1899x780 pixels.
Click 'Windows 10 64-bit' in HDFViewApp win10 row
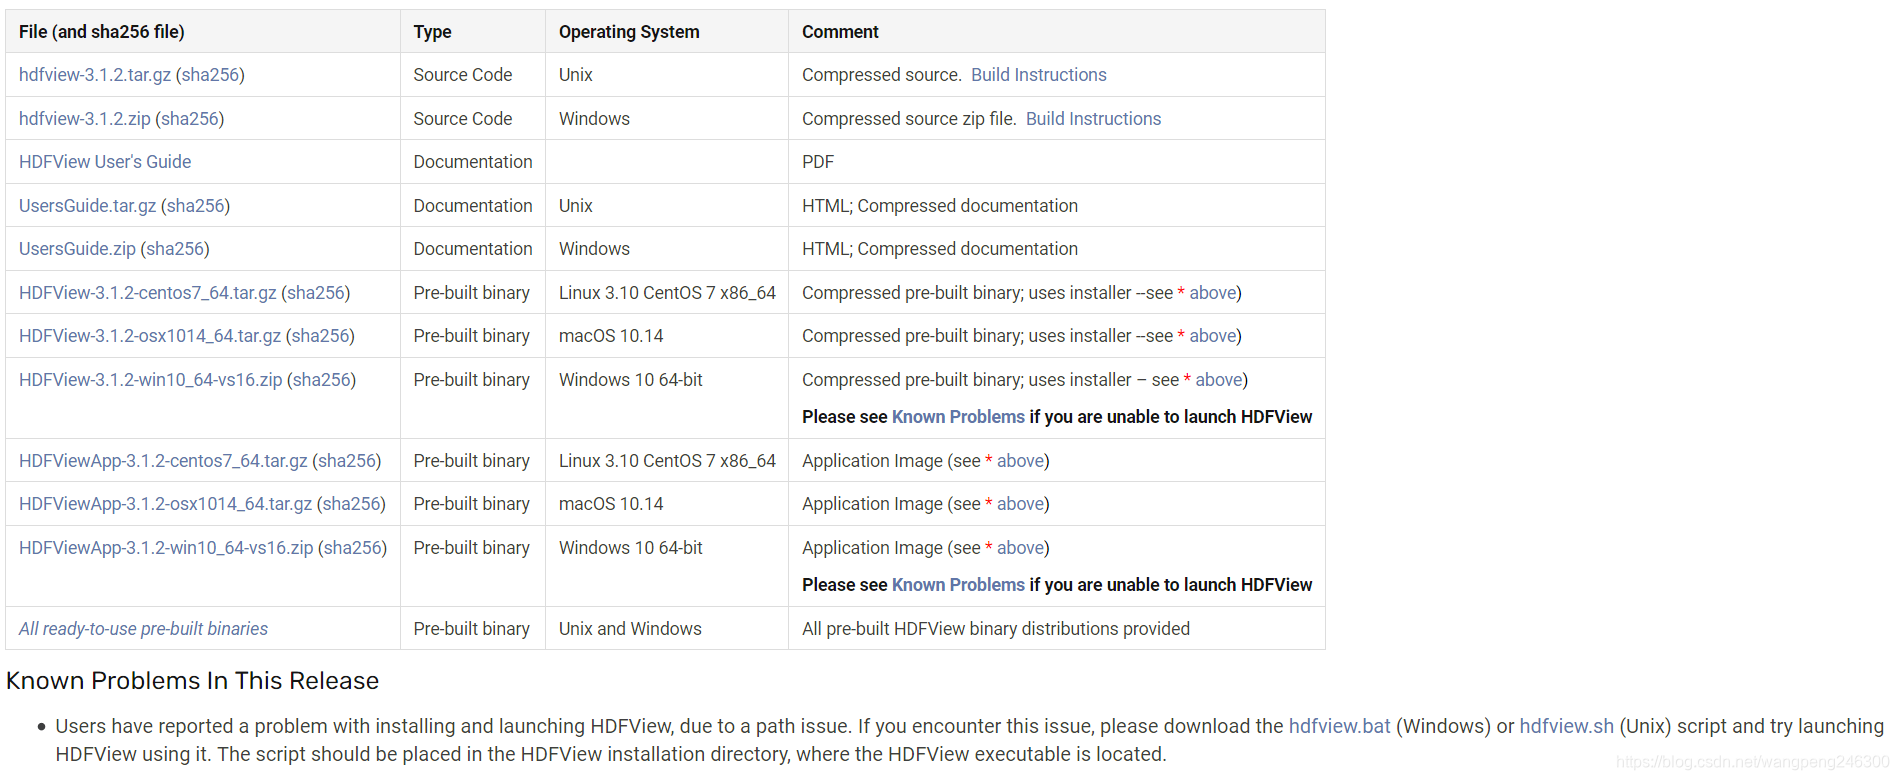click(631, 548)
